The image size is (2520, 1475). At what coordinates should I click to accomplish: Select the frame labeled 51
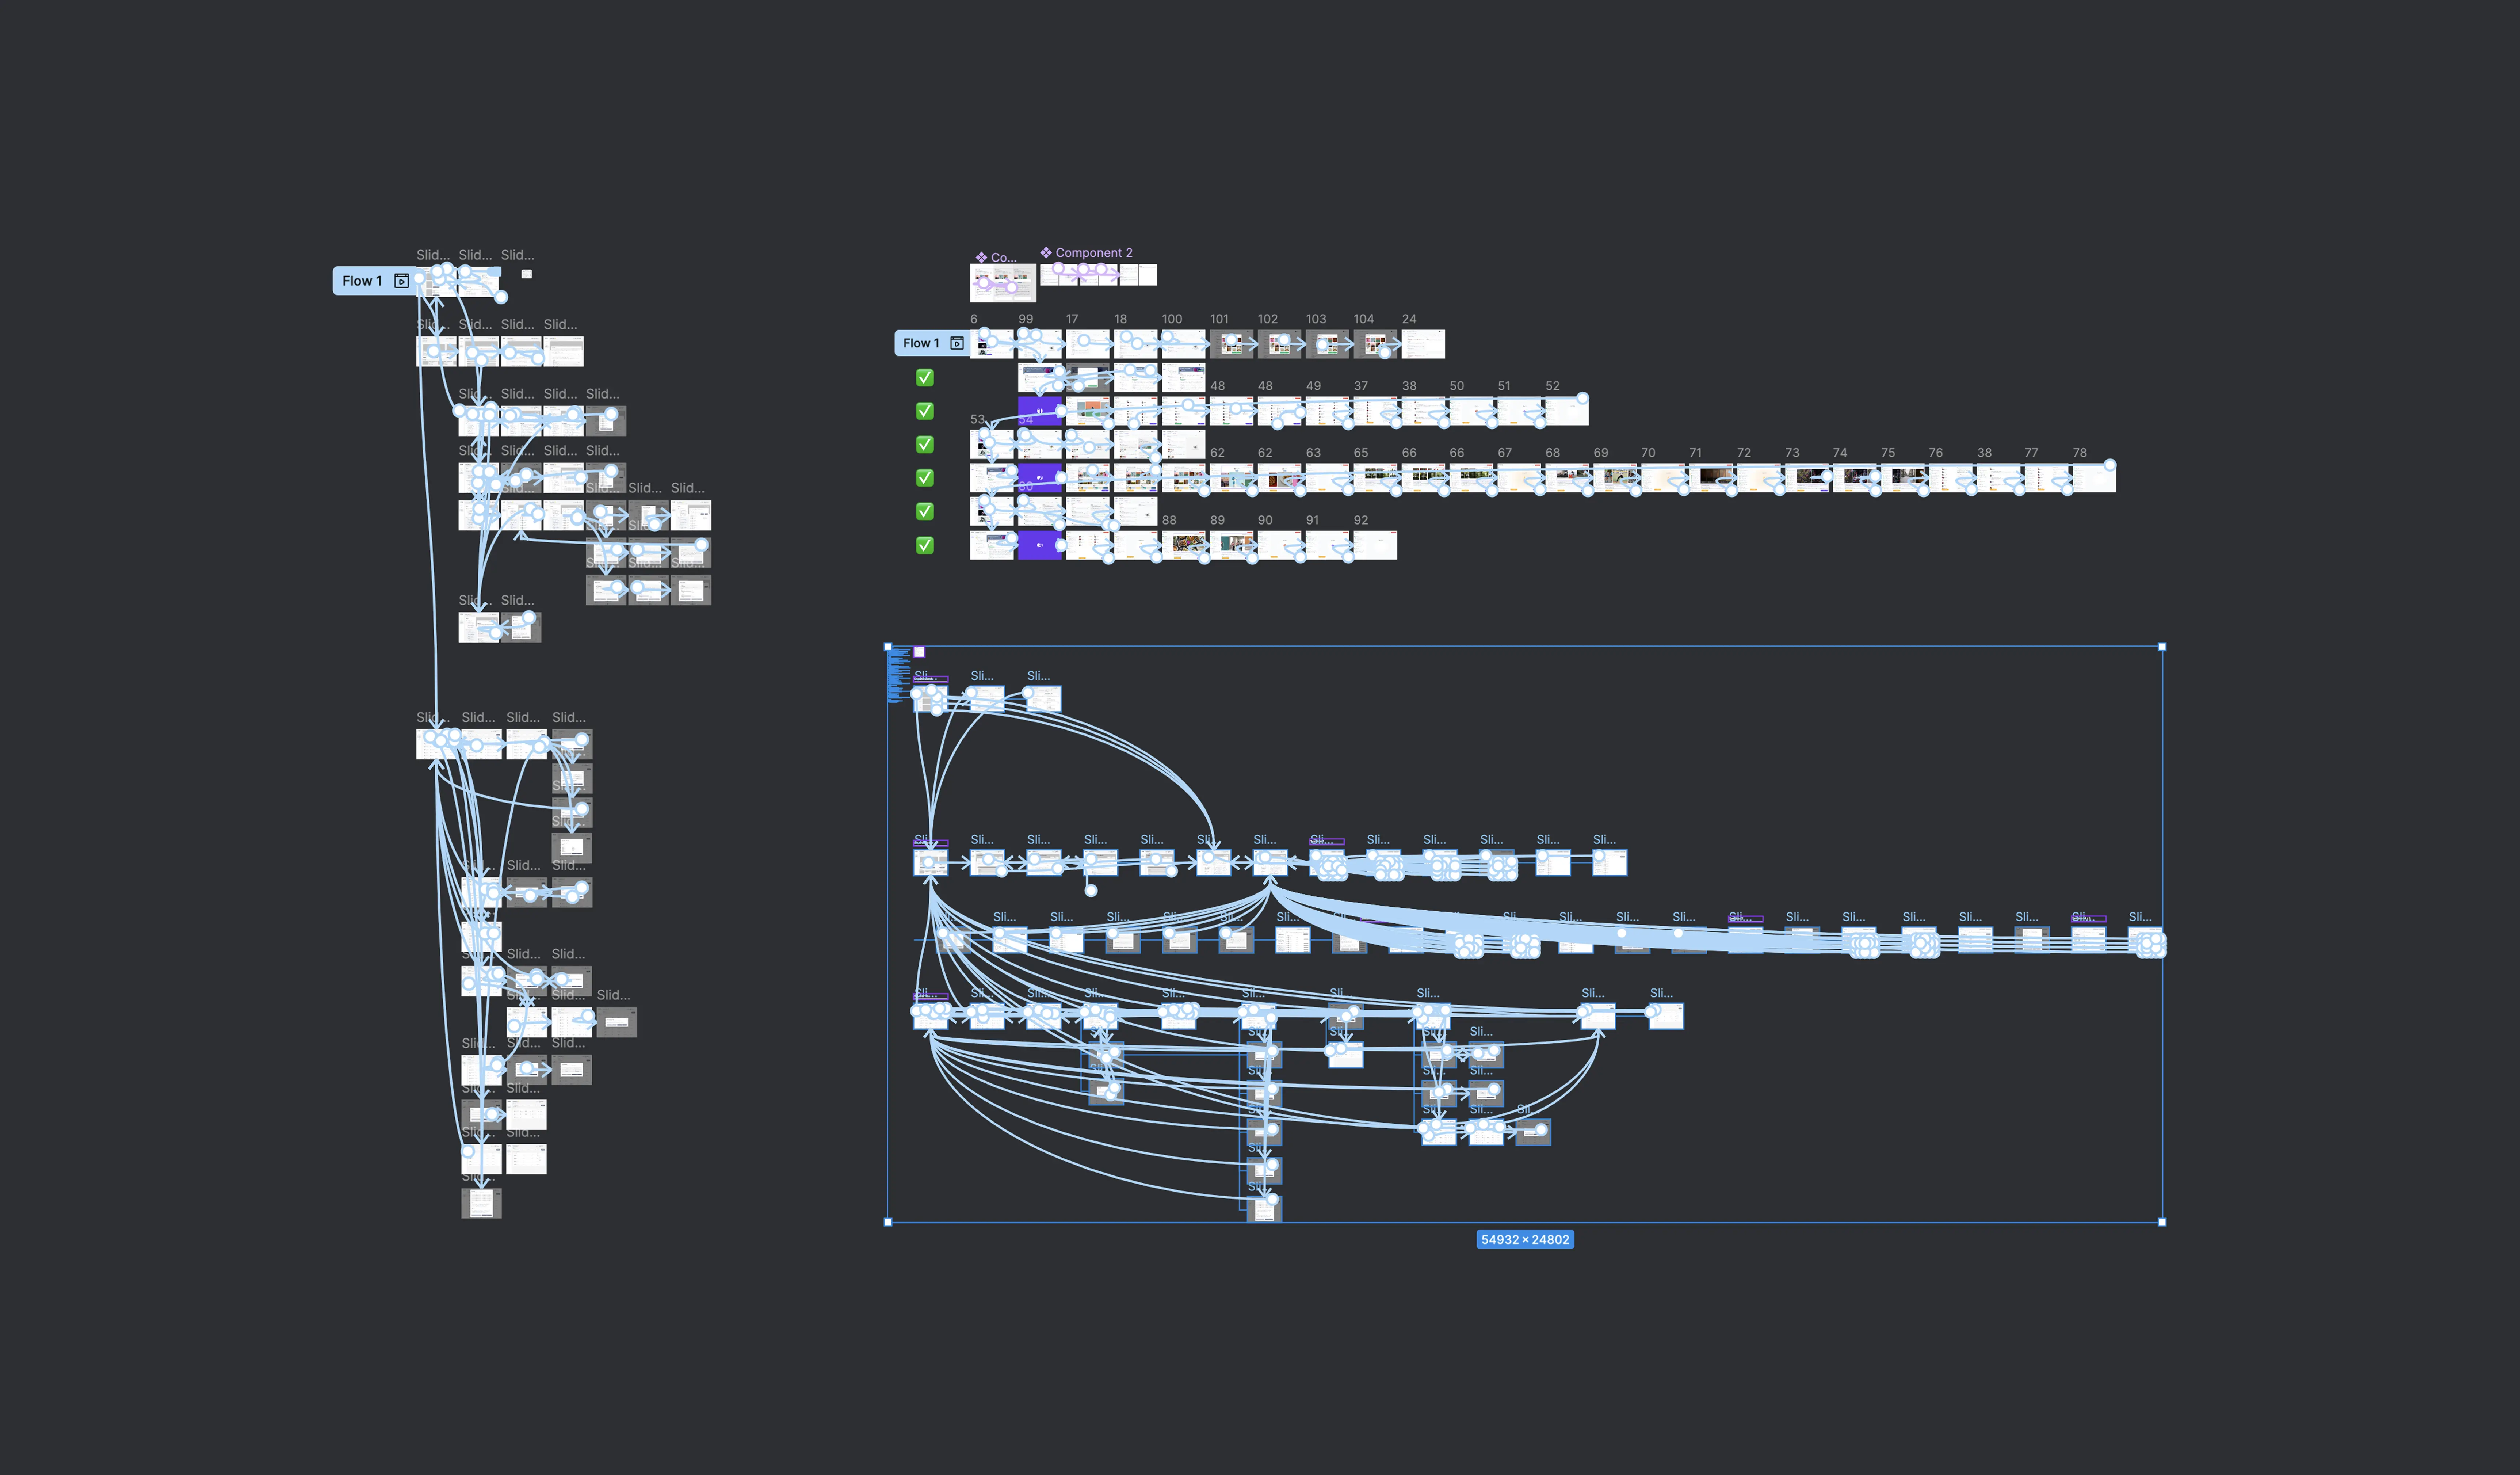1519,411
